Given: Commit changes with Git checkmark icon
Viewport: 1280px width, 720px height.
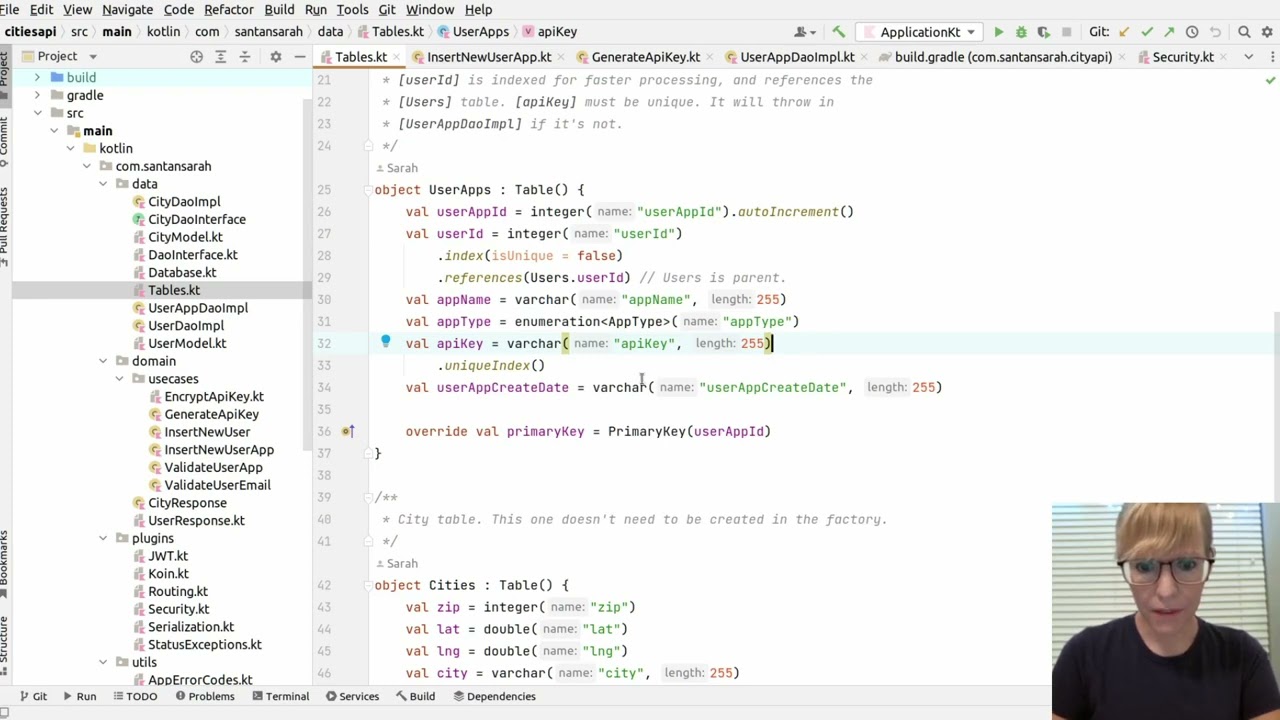Looking at the screenshot, I should (1147, 32).
